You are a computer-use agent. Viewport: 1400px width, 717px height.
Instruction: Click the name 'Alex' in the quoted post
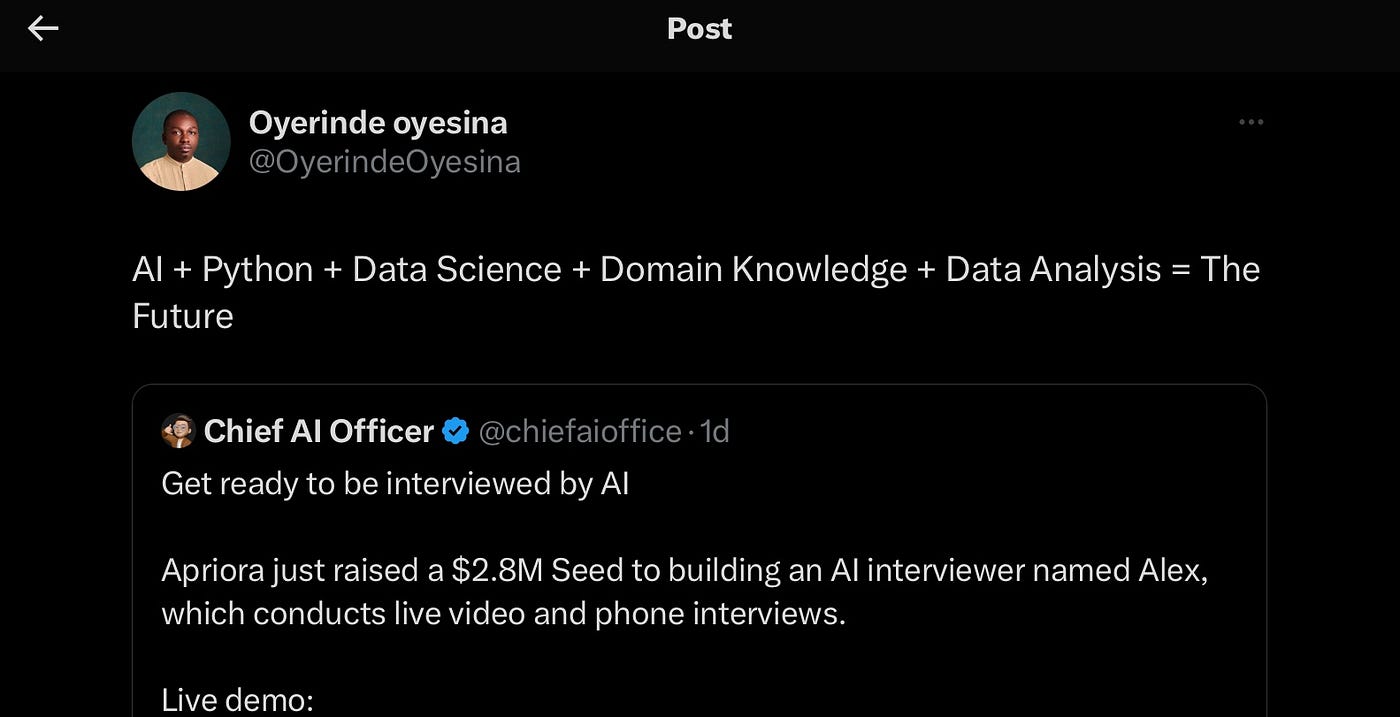click(1171, 570)
